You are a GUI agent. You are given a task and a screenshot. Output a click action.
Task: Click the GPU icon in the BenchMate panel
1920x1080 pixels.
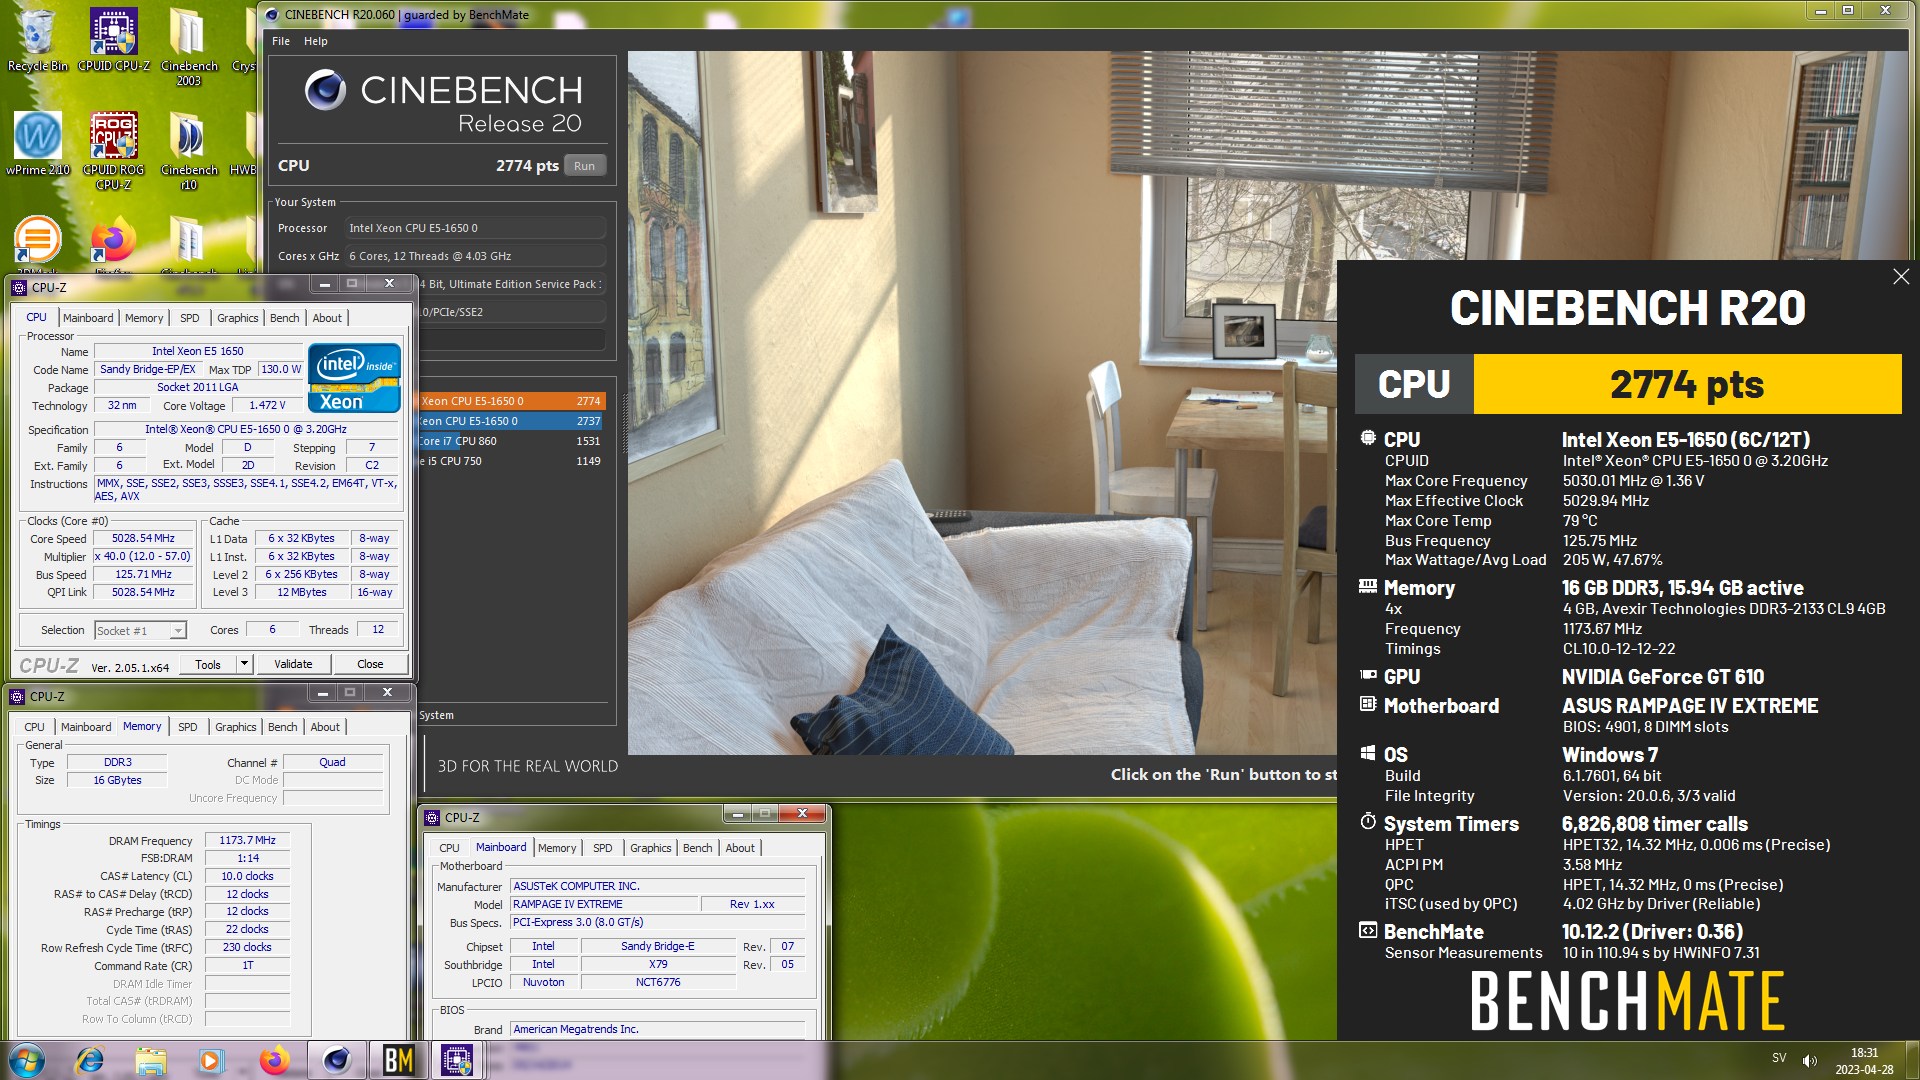click(x=1368, y=675)
